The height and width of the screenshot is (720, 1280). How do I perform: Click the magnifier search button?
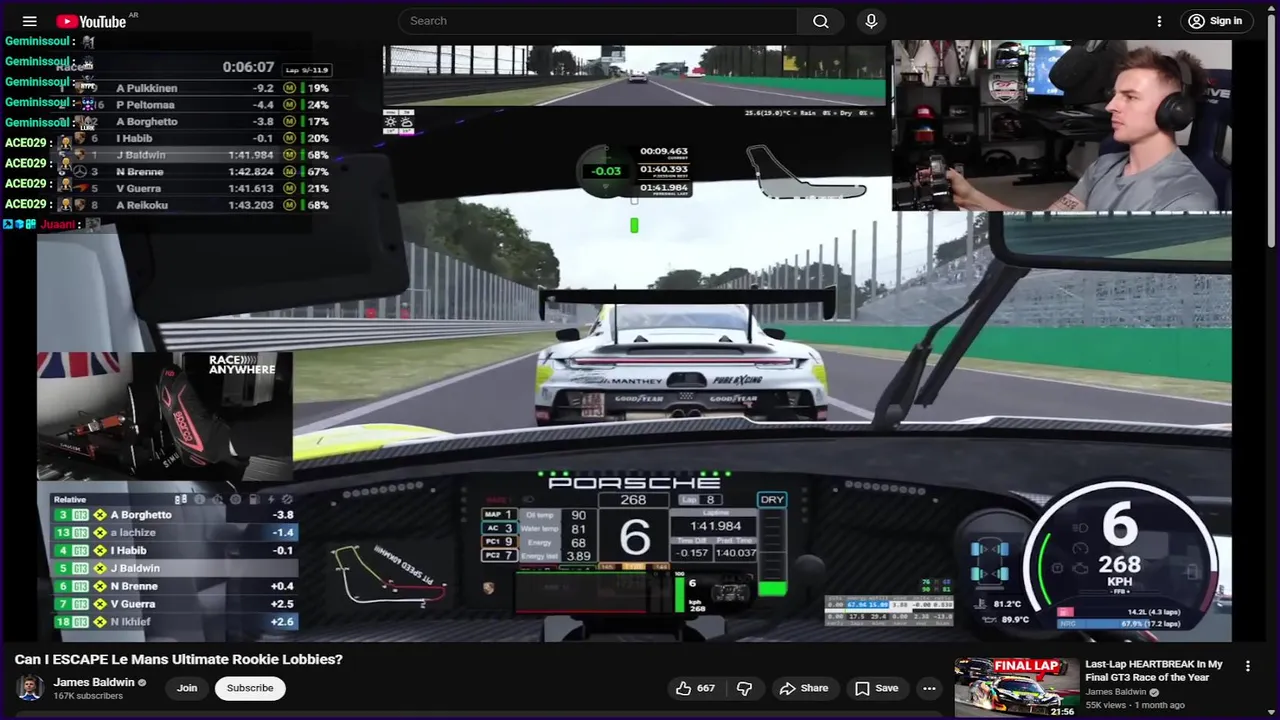(x=821, y=21)
